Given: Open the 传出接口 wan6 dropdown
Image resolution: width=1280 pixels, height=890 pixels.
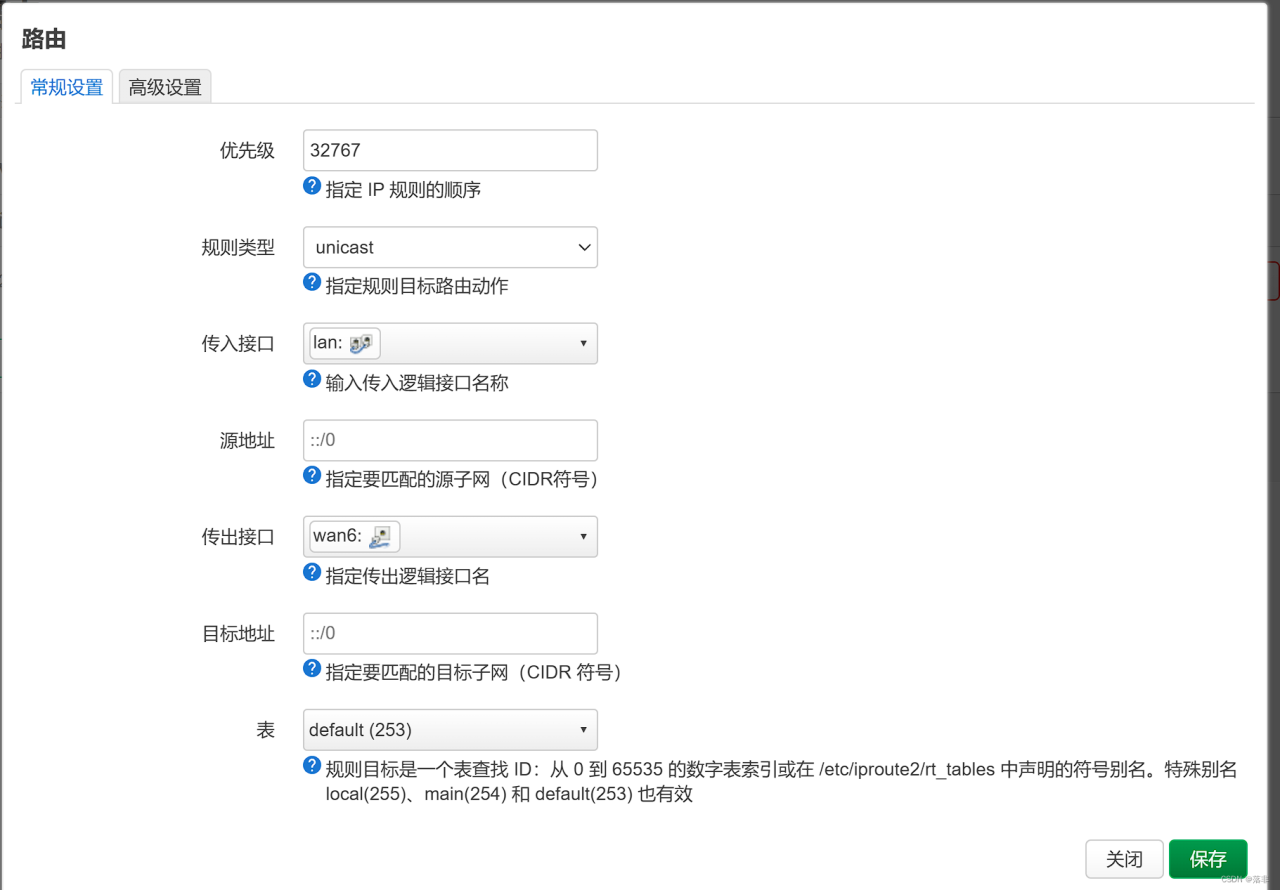Looking at the screenshot, I should point(450,536).
